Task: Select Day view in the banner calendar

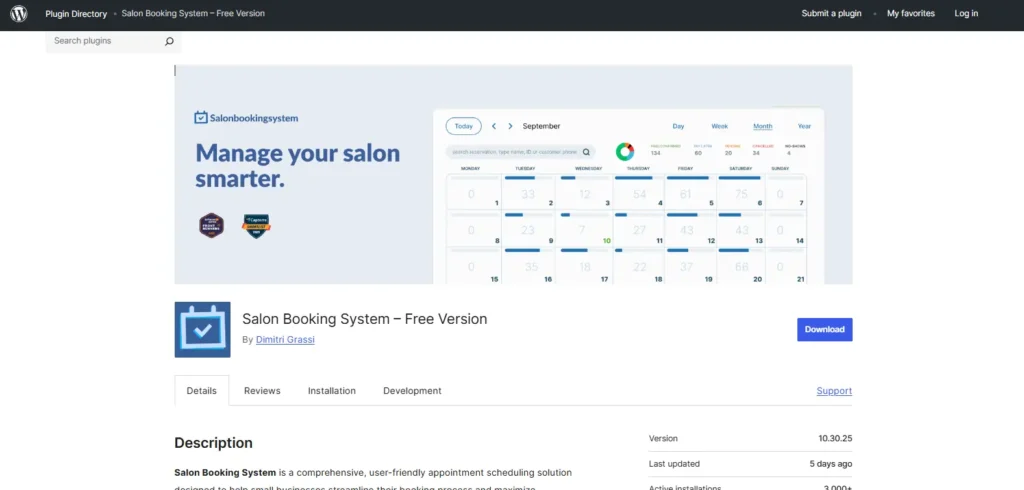Action: tap(679, 126)
